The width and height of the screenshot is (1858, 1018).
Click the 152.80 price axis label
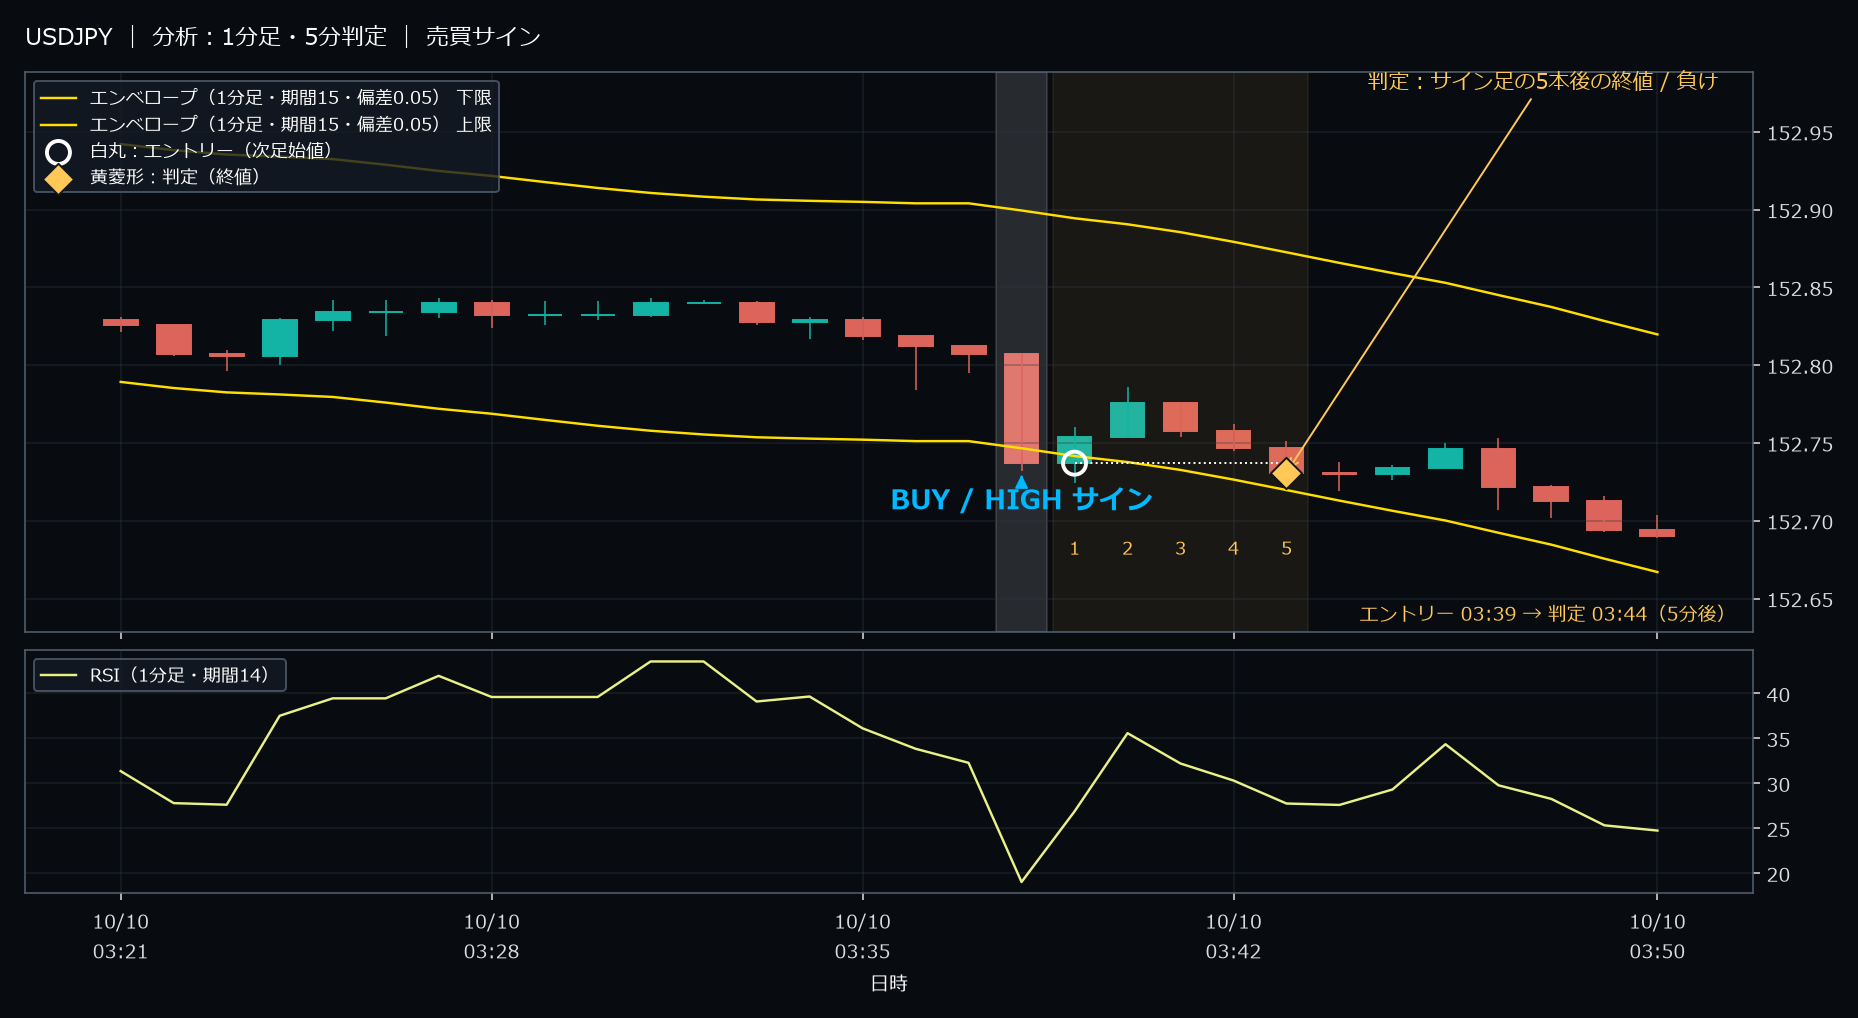pyautogui.click(x=1800, y=367)
